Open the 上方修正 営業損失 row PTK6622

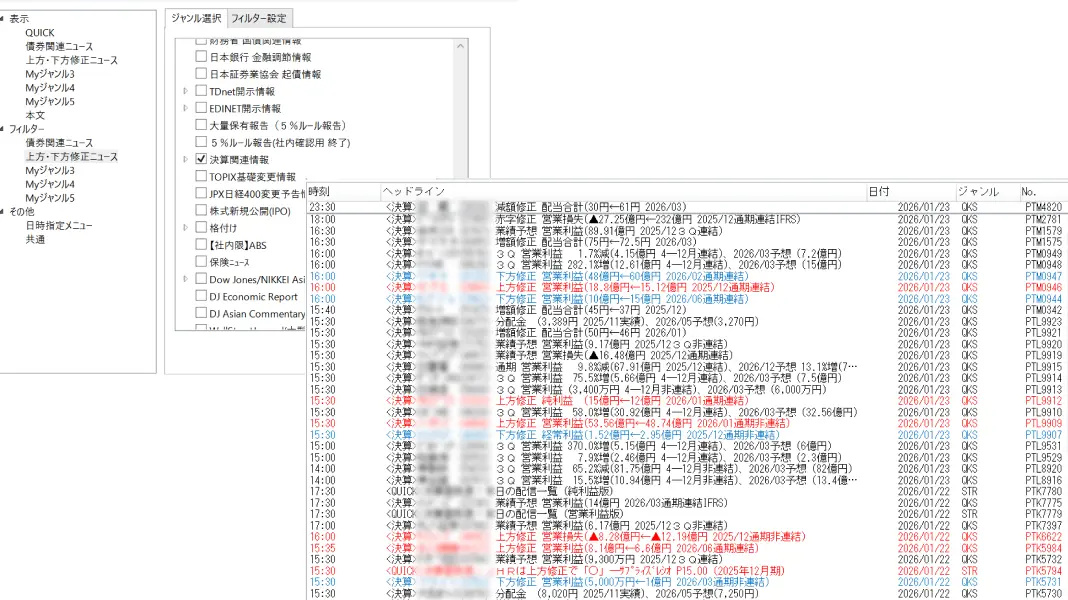coord(687,537)
